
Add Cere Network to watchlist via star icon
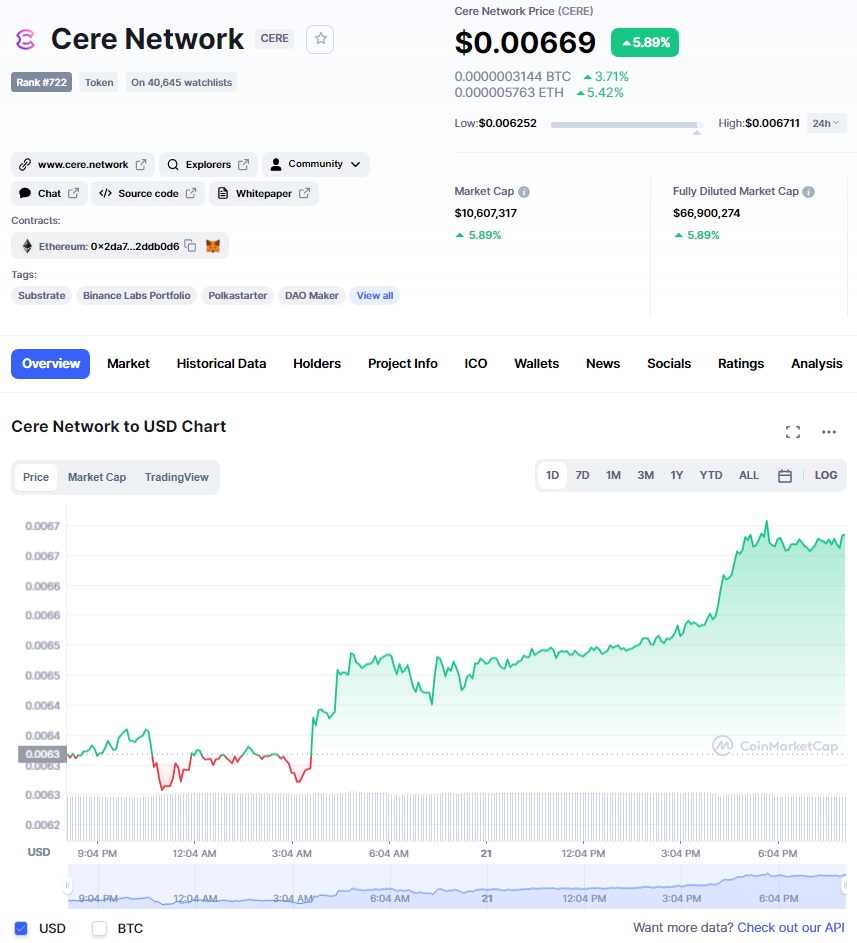pyautogui.click(x=320, y=39)
